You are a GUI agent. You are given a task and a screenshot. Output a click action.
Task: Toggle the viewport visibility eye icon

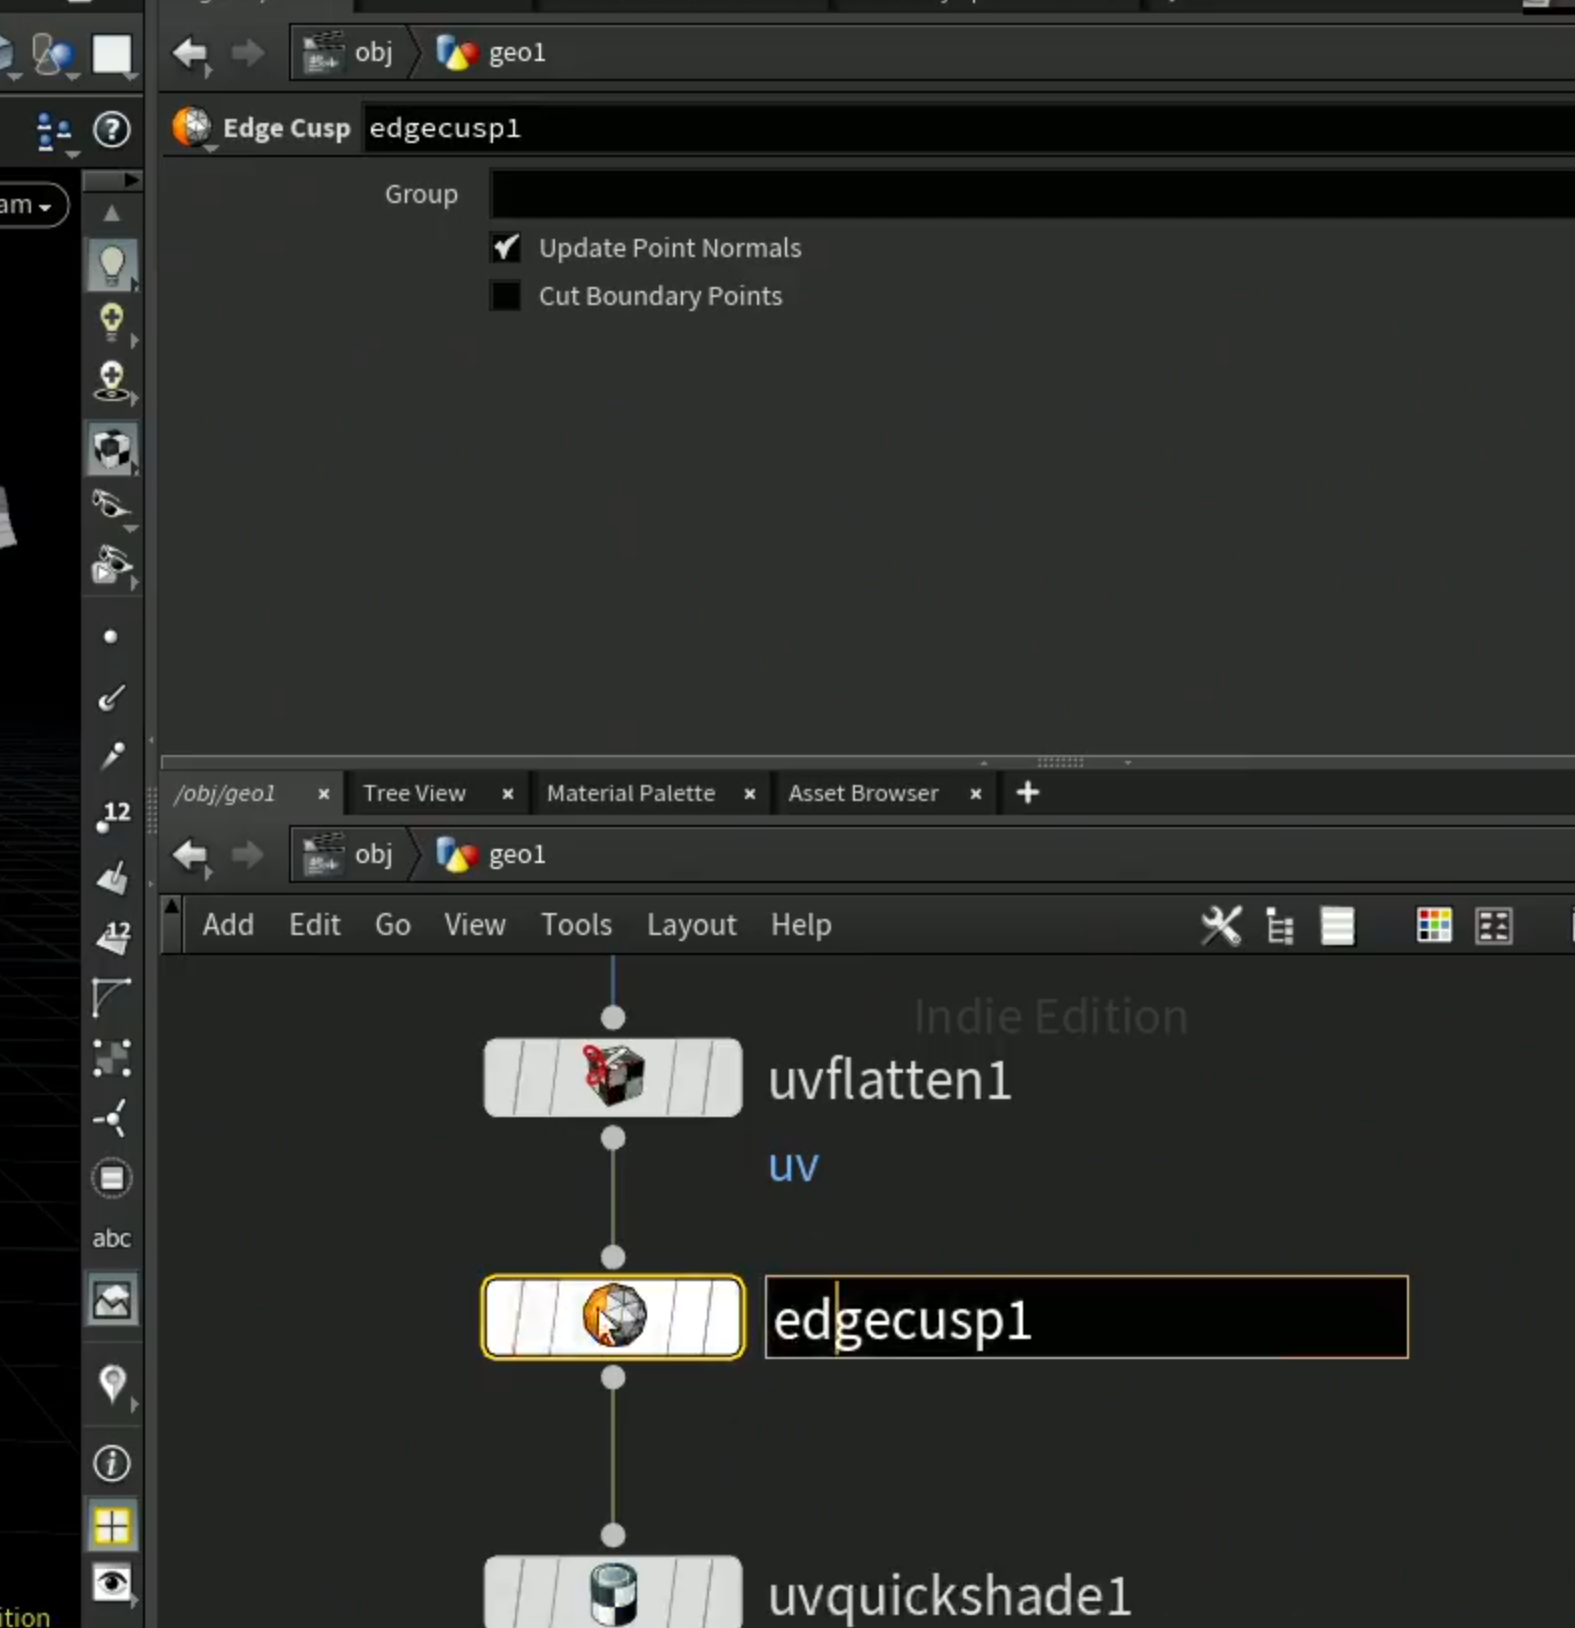click(x=111, y=1583)
